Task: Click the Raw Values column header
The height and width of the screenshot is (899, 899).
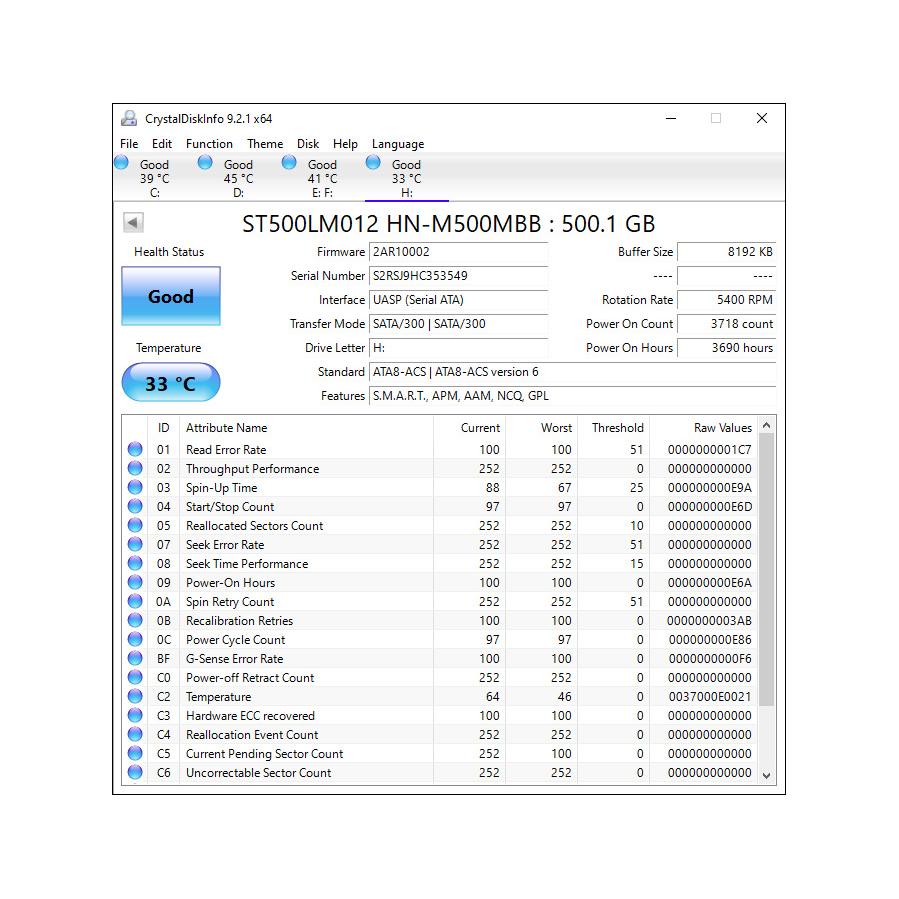Action: click(722, 428)
